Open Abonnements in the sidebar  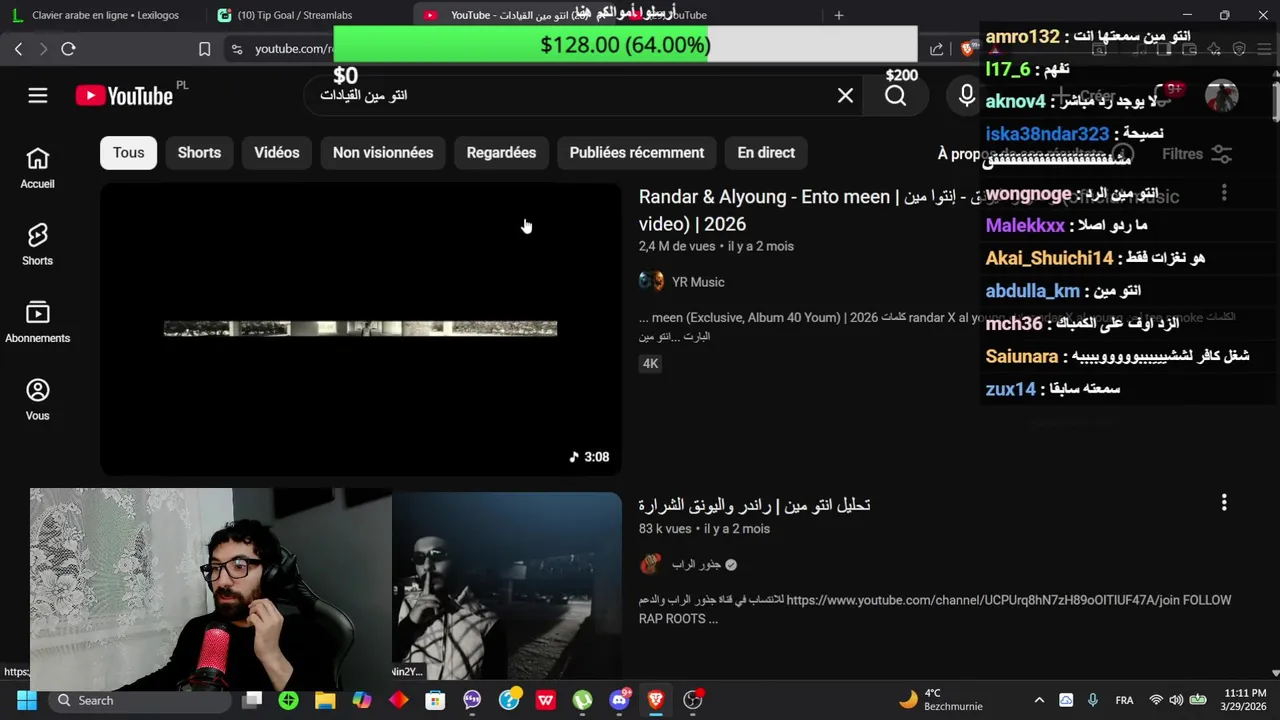(x=37, y=323)
